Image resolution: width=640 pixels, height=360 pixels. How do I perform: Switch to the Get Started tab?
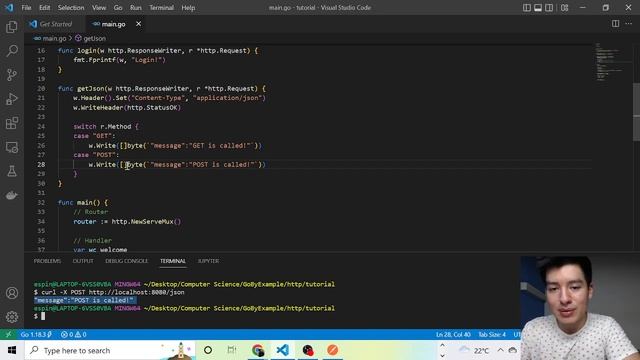click(51, 24)
